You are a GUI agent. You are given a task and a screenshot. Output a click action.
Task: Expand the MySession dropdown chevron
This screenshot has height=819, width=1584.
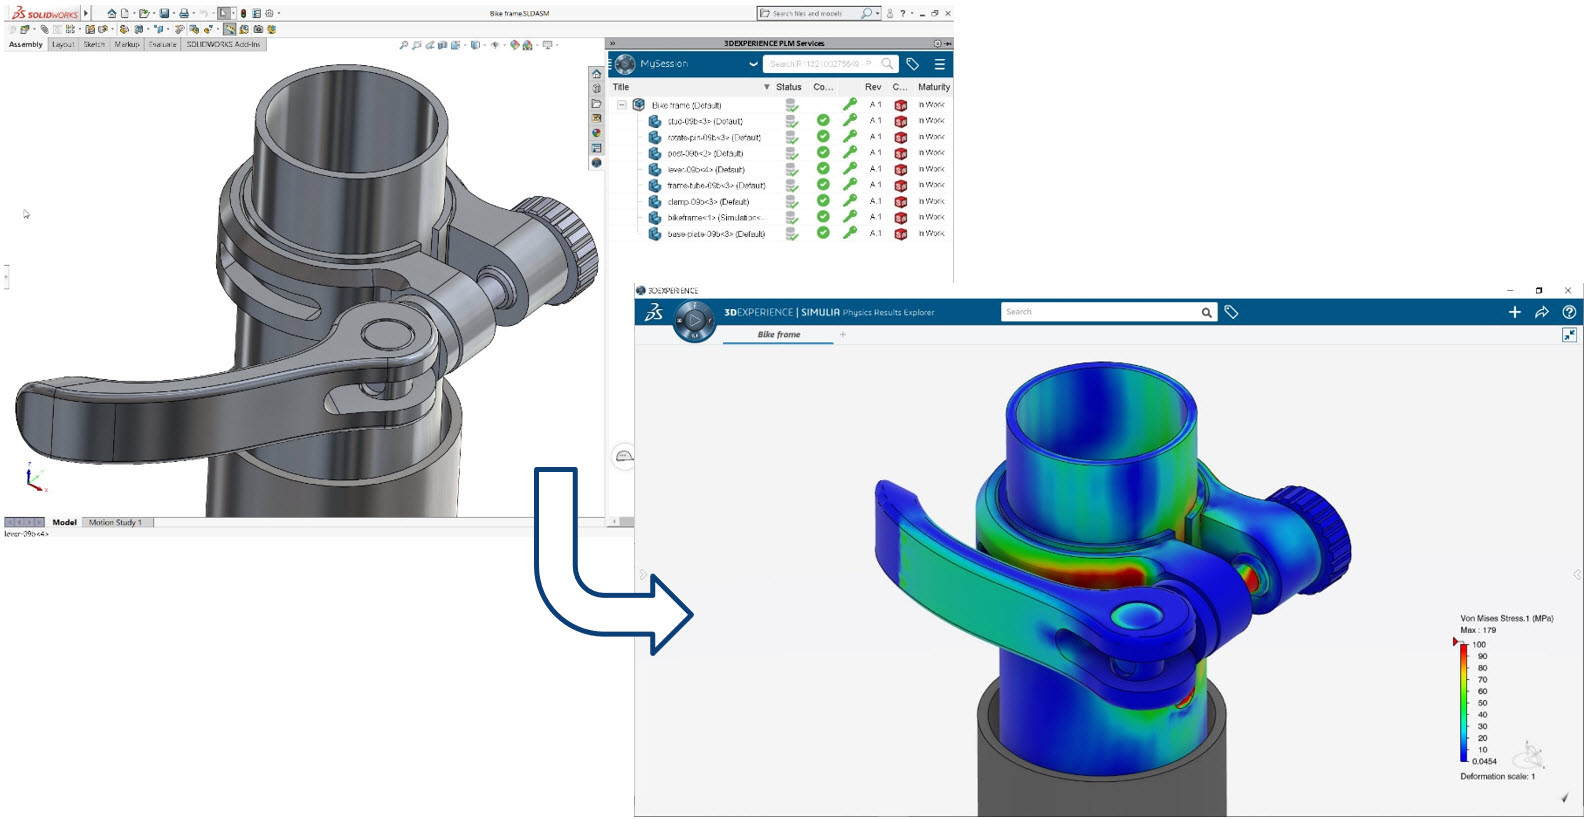753,64
